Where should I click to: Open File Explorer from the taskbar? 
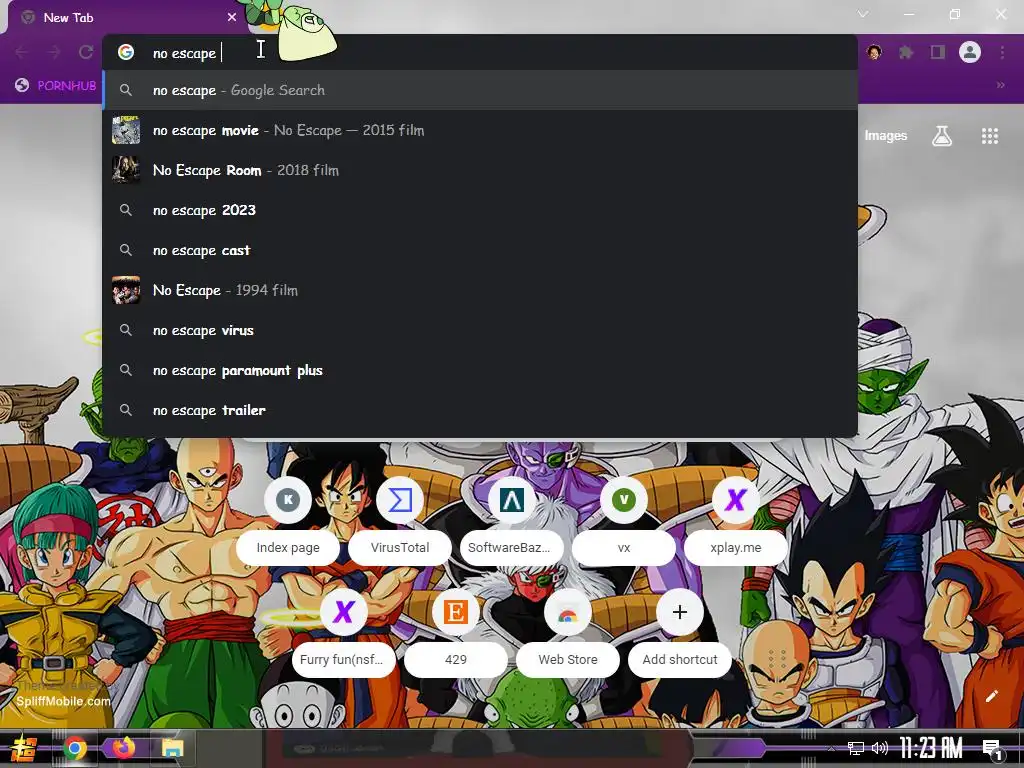[172, 748]
